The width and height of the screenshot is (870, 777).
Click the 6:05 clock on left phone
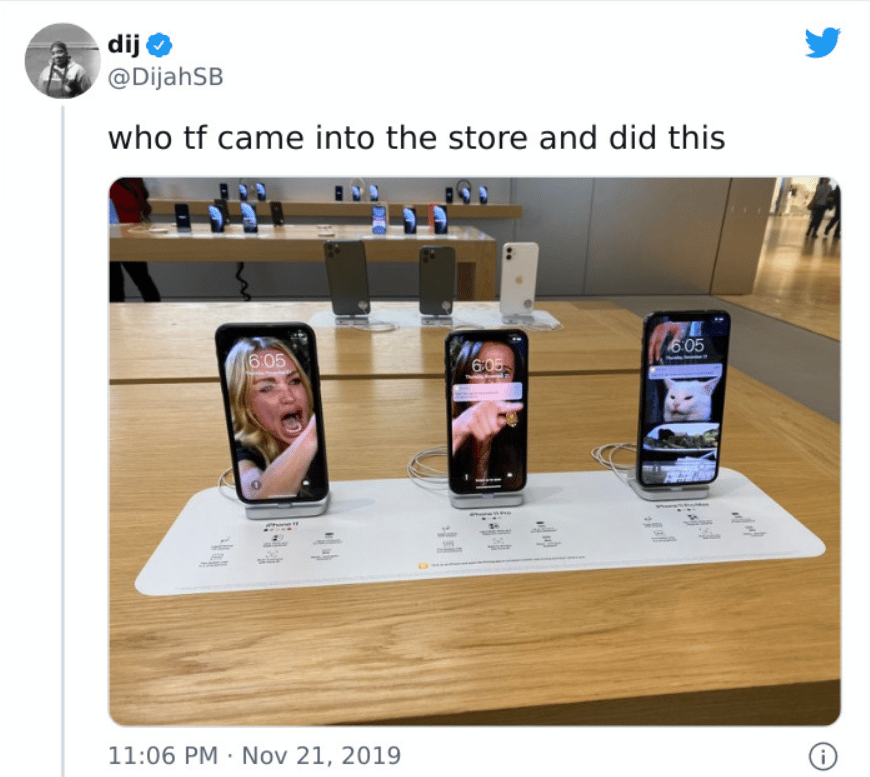(x=267, y=361)
